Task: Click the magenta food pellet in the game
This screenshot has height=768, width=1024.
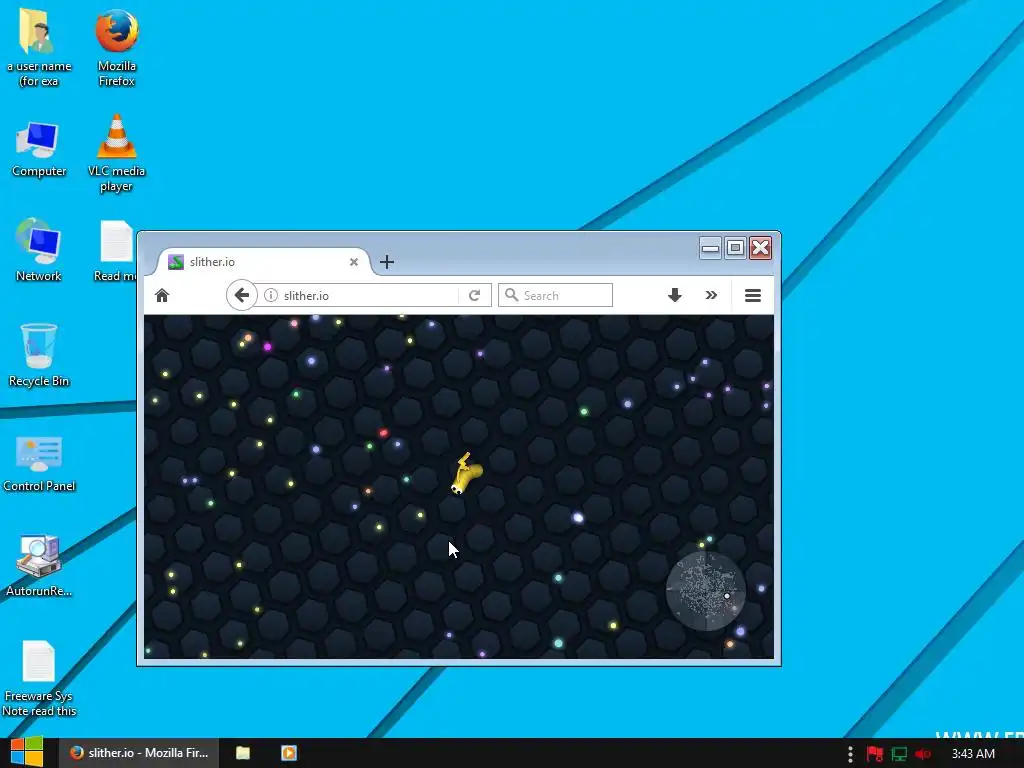Action: (x=267, y=347)
